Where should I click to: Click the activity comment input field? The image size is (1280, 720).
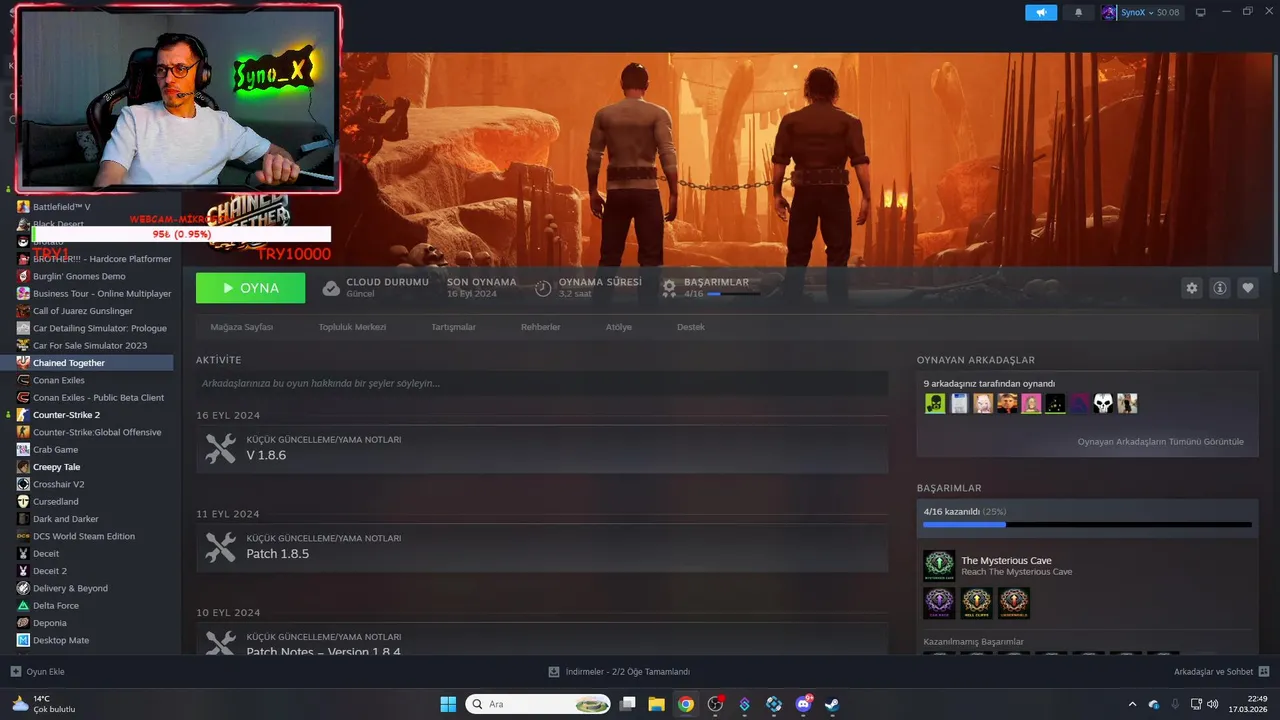542,383
